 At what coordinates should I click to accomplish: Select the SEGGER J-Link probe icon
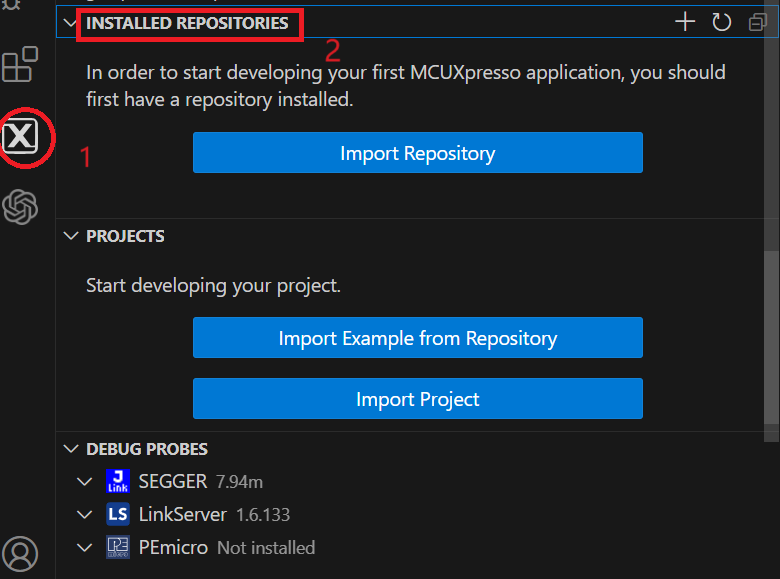pyautogui.click(x=117, y=482)
